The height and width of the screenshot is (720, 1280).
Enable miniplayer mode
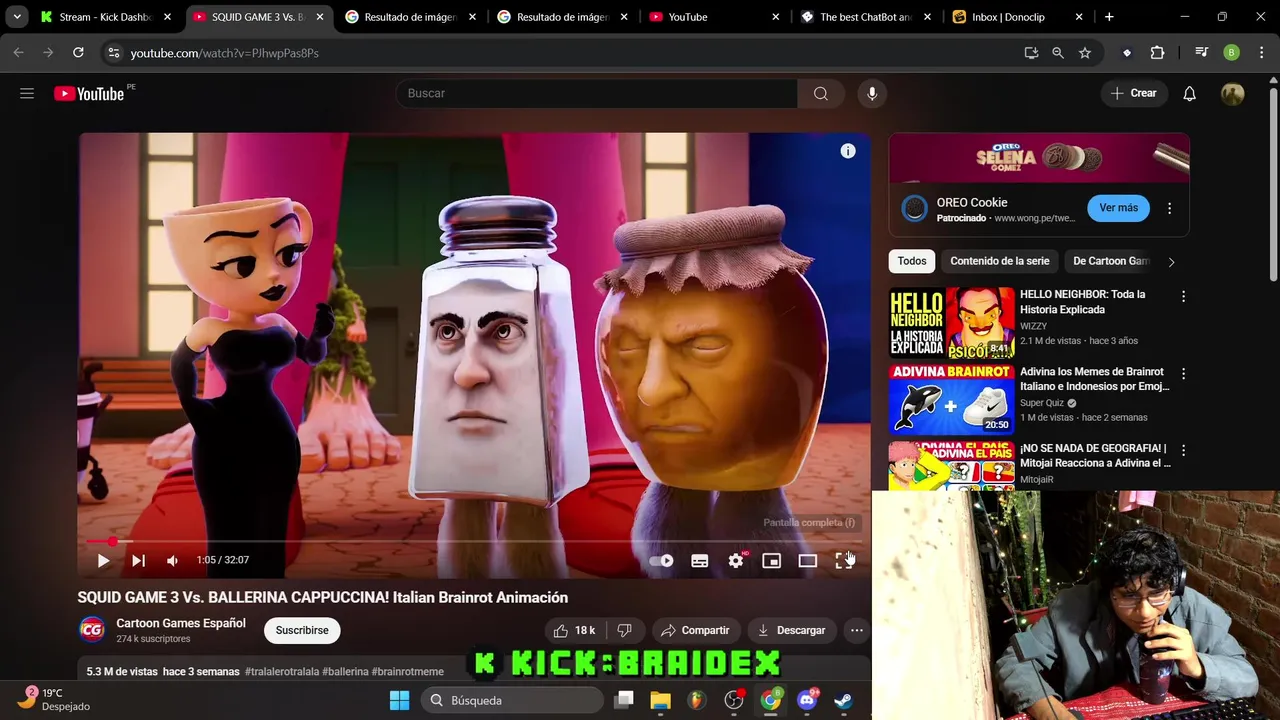tap(771, 560)
